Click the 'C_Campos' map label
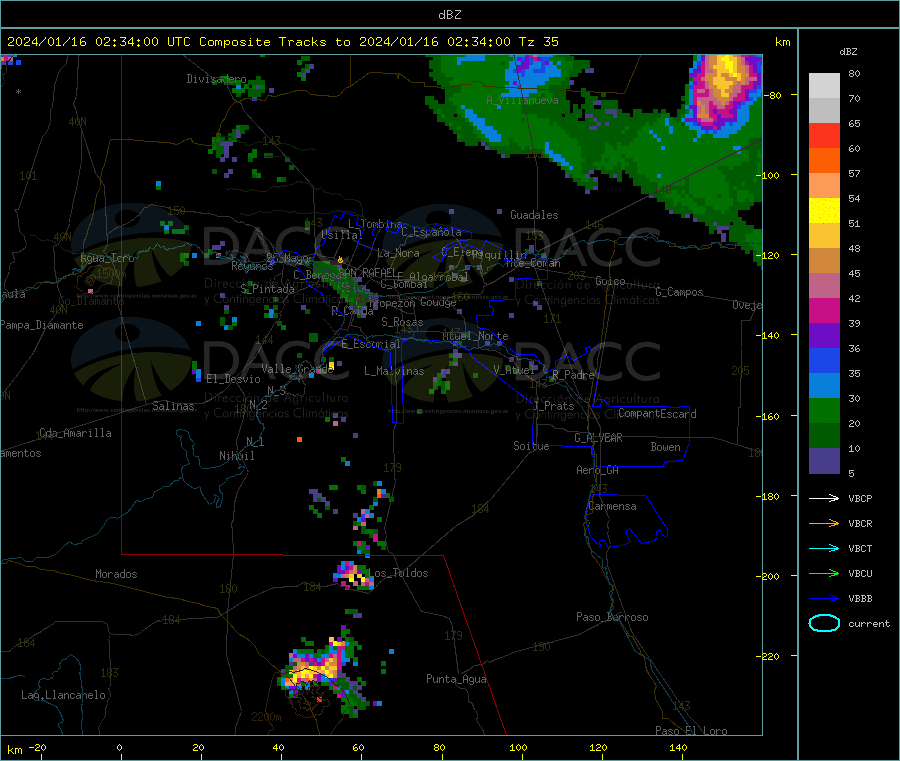 click(x=679, y=292)
